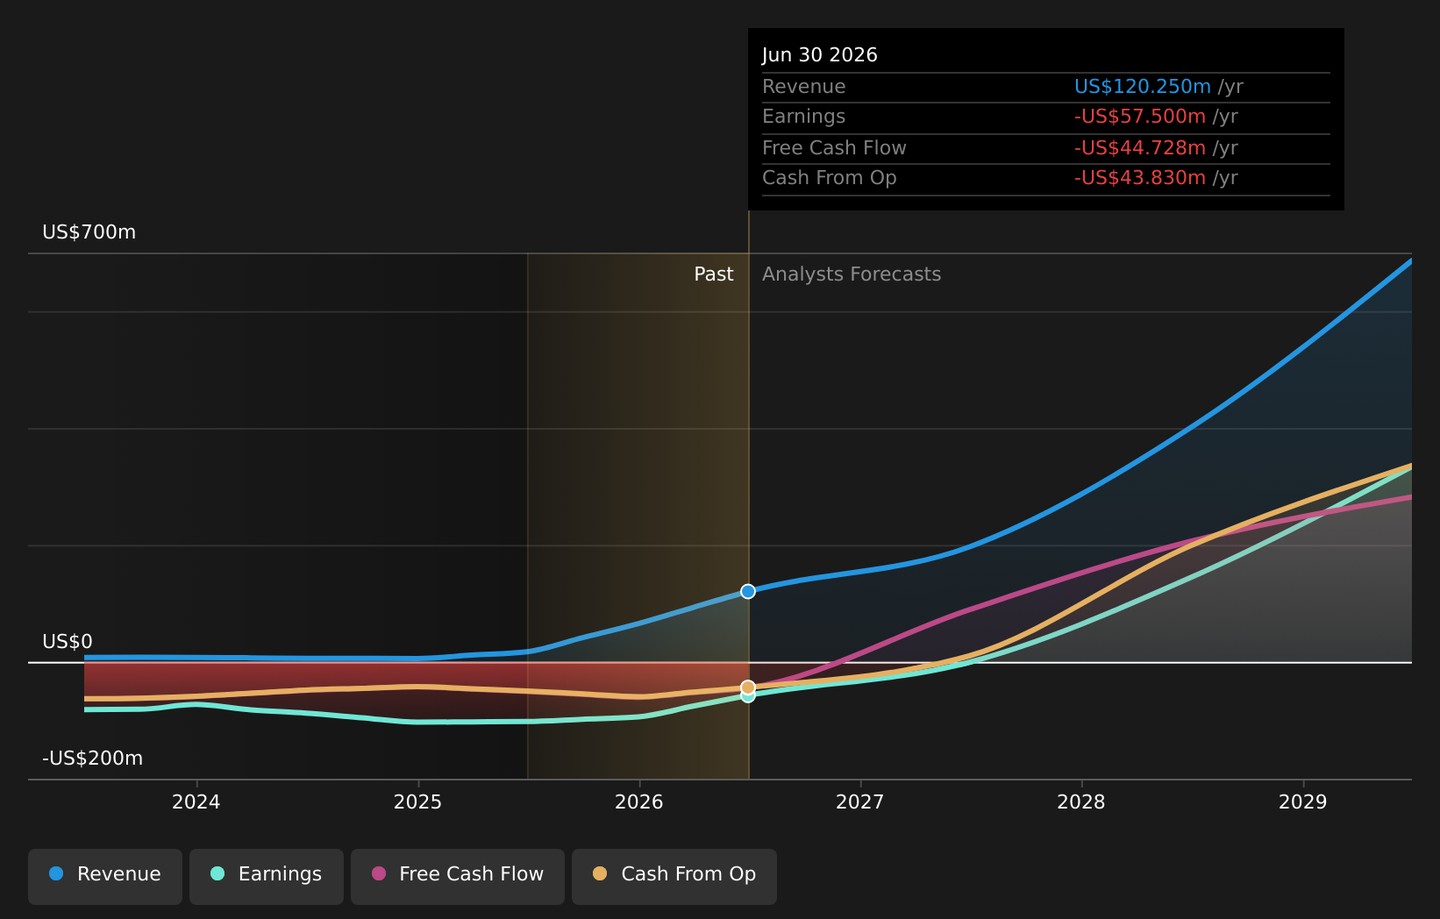This screenshot has width=1440, height=919.
Task: Click the Jun 30 2026 tooltip date
Action: pyautogui.click(x=820, y=55)
